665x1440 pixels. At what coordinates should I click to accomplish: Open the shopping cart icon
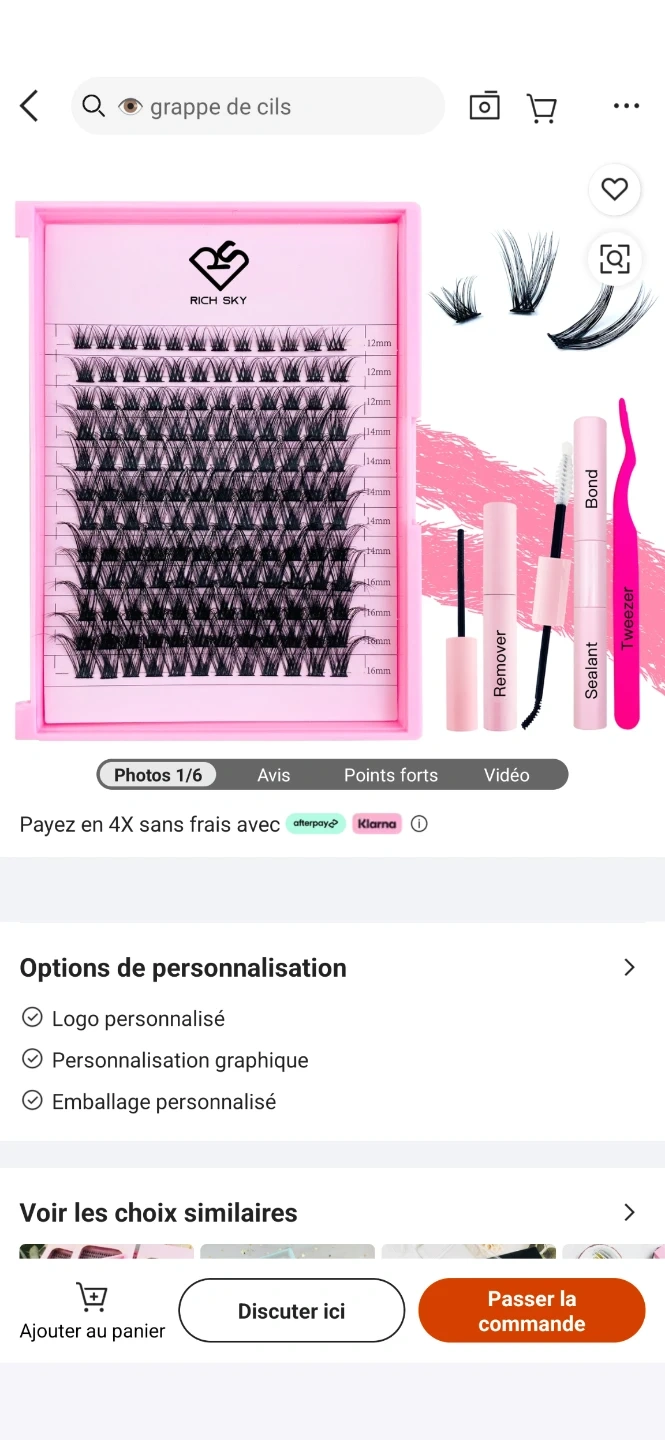click(x=541, y=107)
